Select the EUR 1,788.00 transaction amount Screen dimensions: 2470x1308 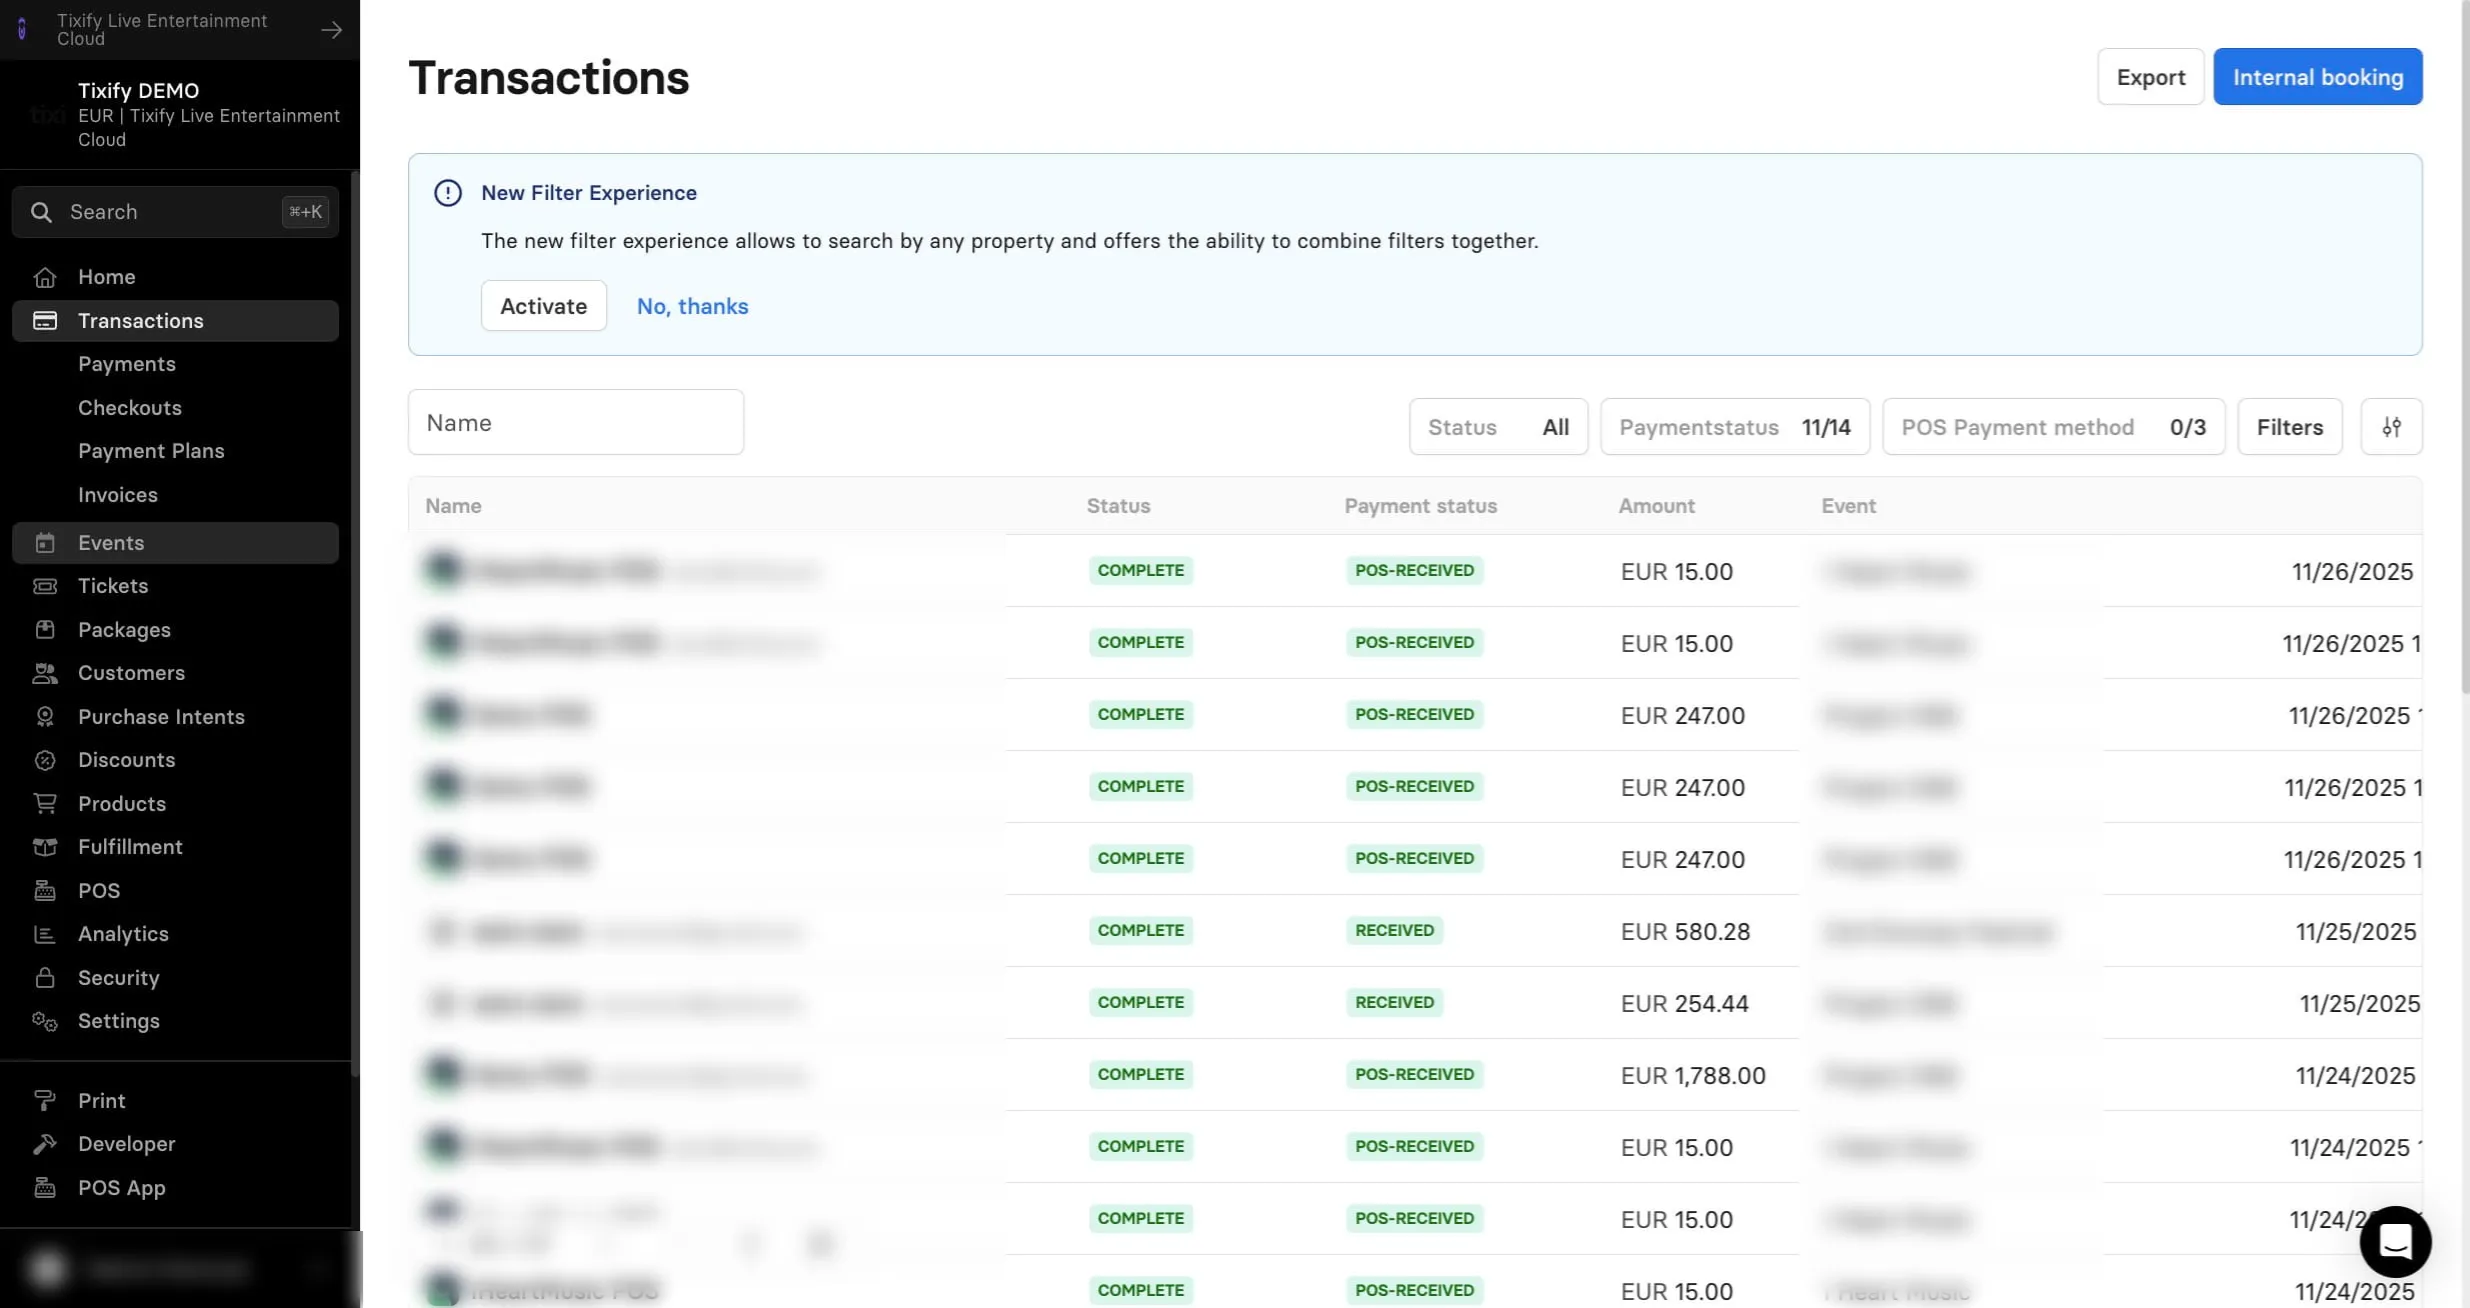click(1693, 1076)
